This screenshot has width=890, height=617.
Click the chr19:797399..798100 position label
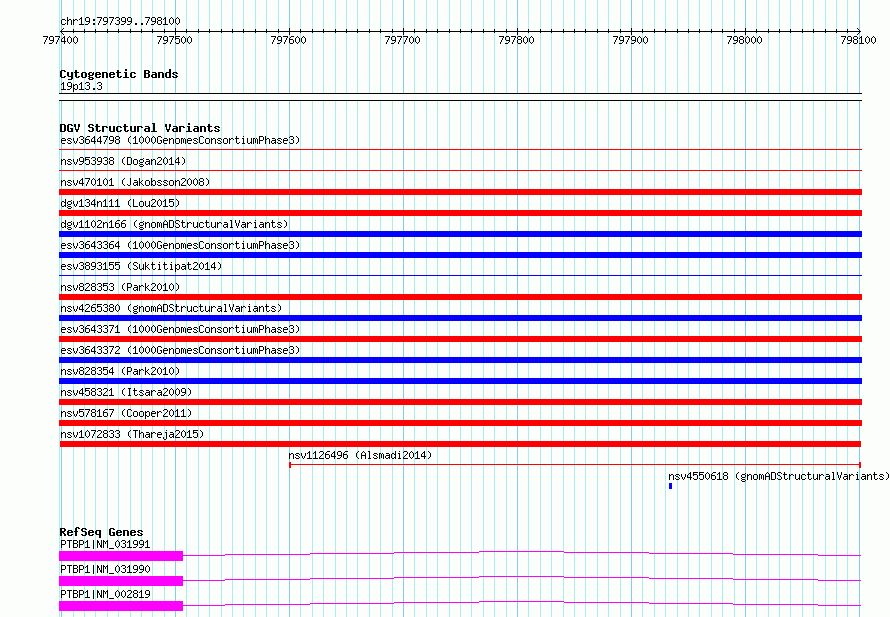[x=120, y=21]
